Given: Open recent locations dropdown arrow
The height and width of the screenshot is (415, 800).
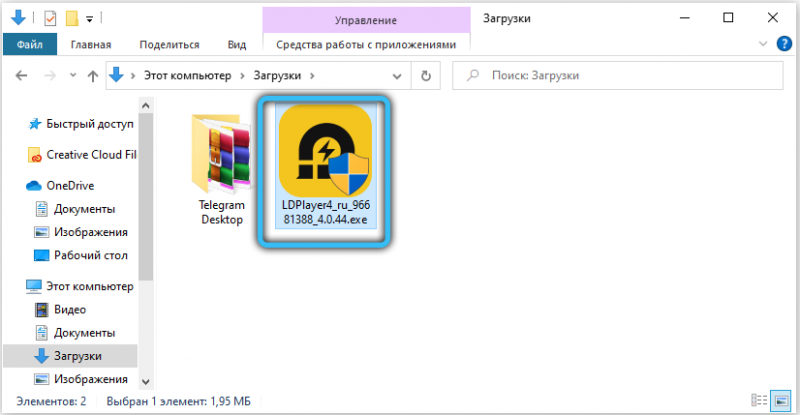Looking at the screenshot, I should click(x=73, y=75).
